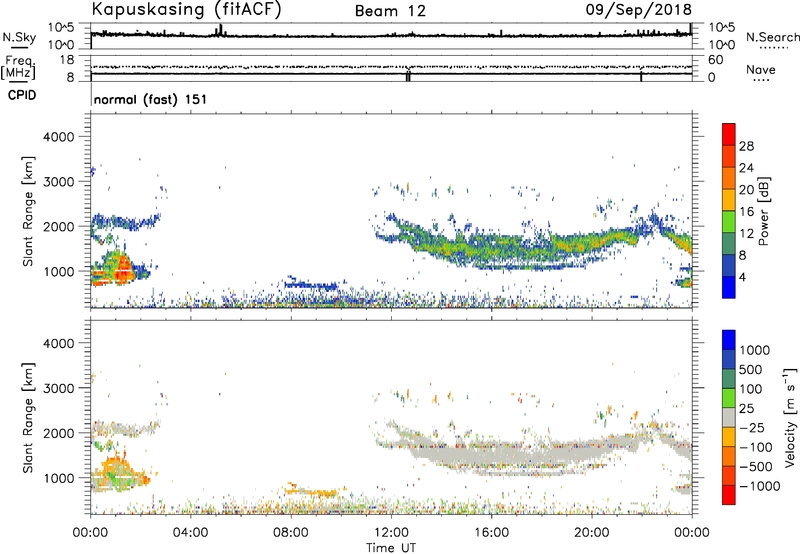The width and height of the screenshot is (800, 554).
Task: Click the Slant Range [km] label of power panel
Action: coord(28,211)
